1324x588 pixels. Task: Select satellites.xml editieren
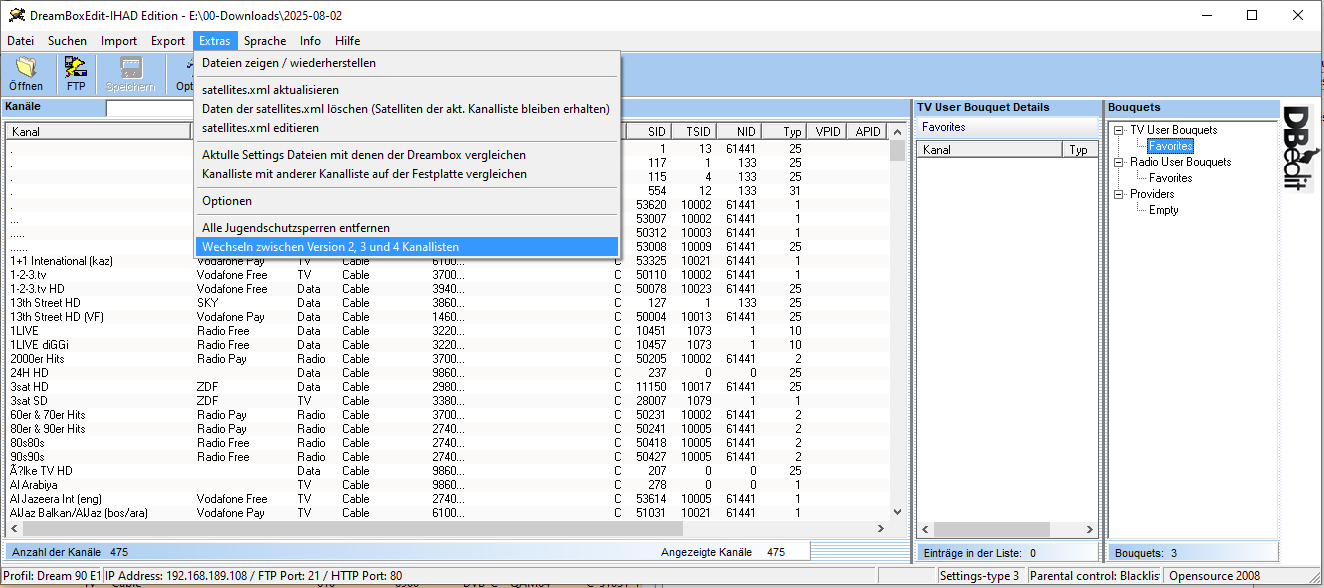[x=407, y=128]
